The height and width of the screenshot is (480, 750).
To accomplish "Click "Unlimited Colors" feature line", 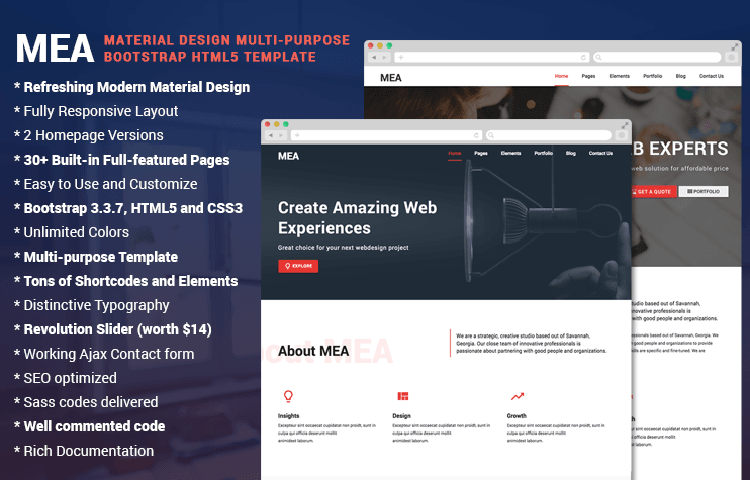I will [x=71, y=232].
